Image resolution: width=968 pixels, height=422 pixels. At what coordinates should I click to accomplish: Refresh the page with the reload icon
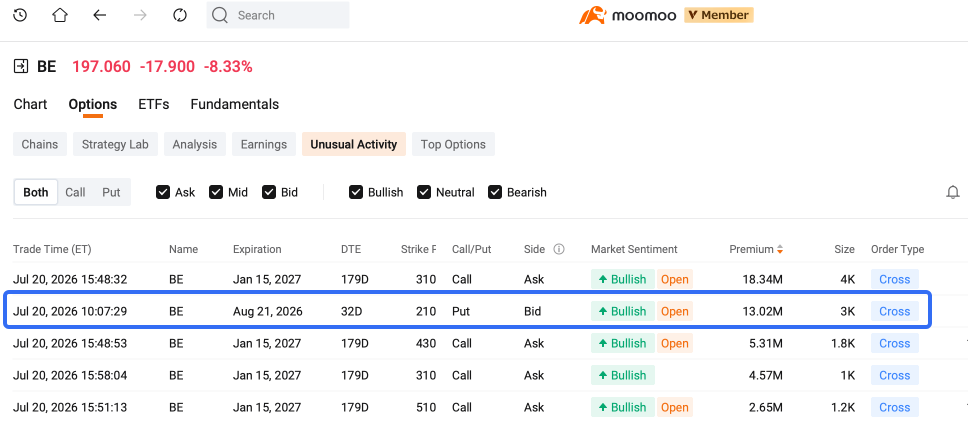(180, 15)
